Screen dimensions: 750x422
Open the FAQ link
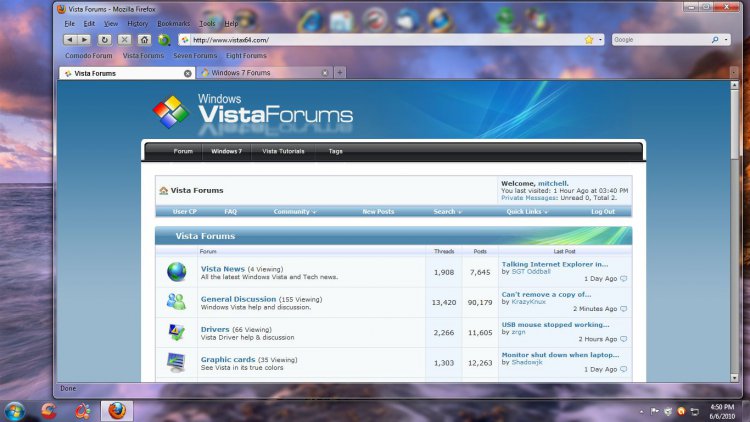pyautogui.click(x=231, y=211)
